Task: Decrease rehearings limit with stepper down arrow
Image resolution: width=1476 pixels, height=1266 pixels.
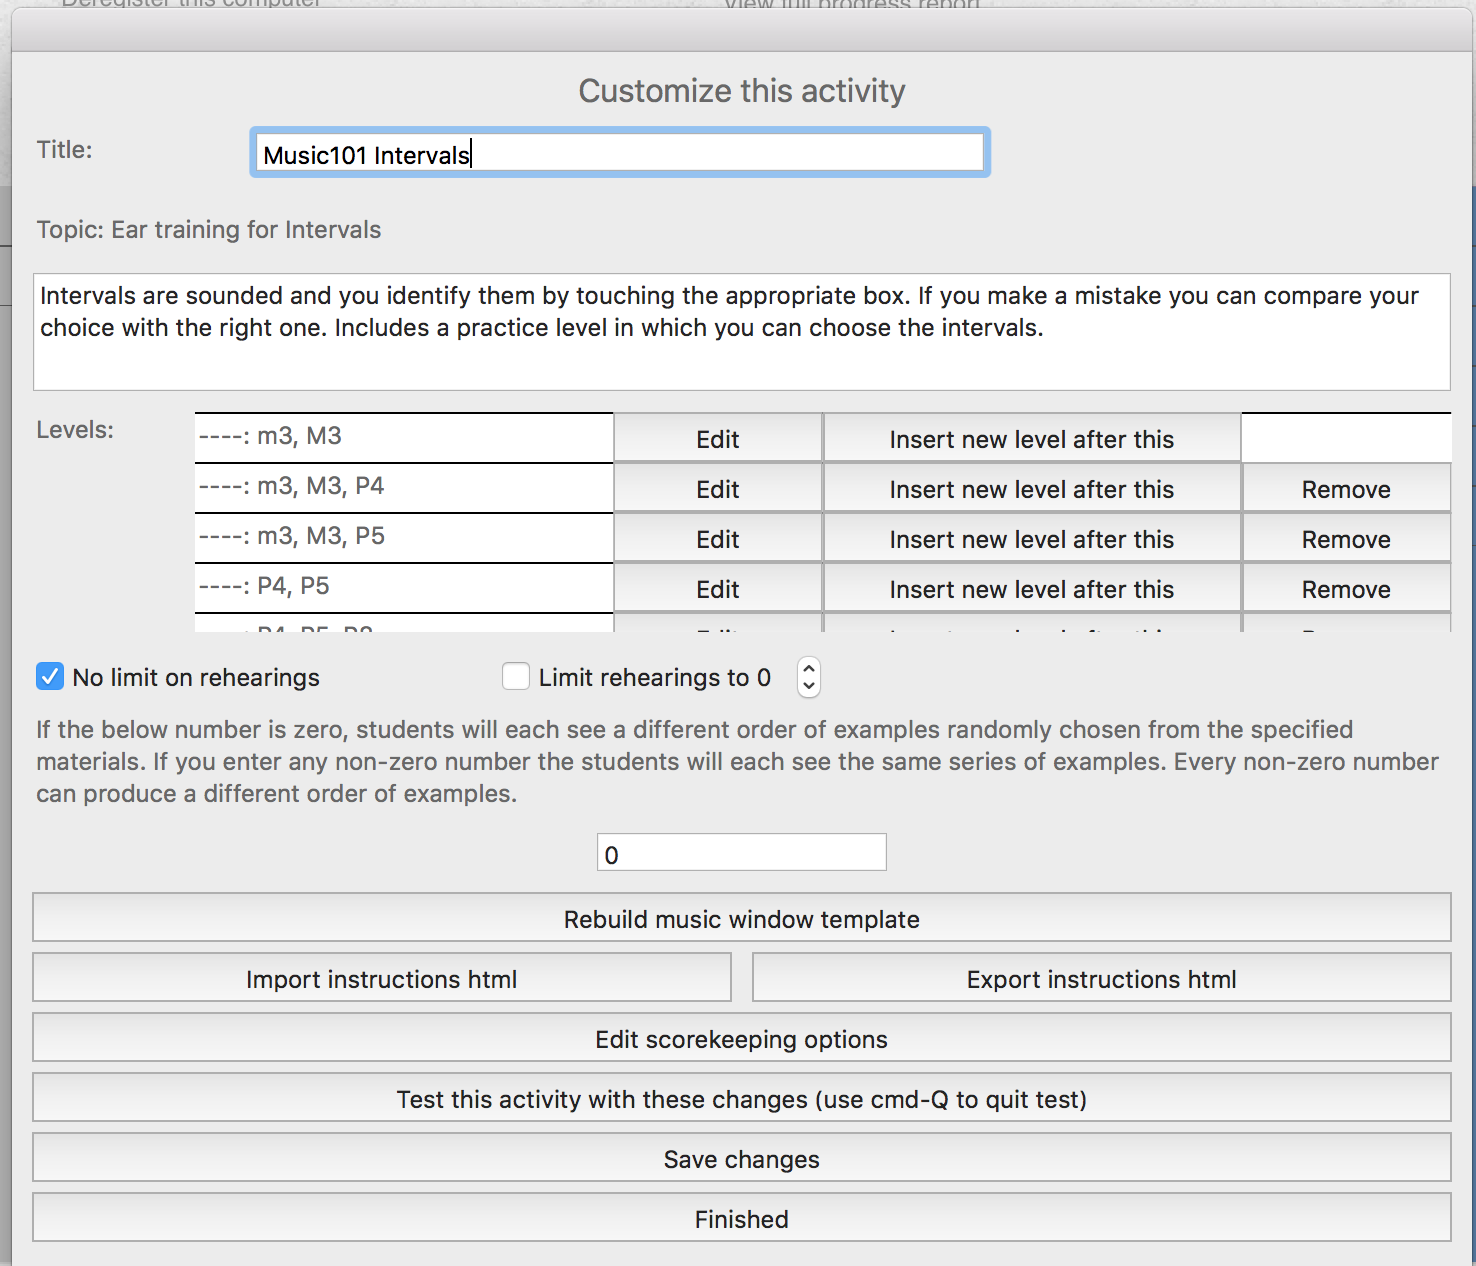Action: 809,686
